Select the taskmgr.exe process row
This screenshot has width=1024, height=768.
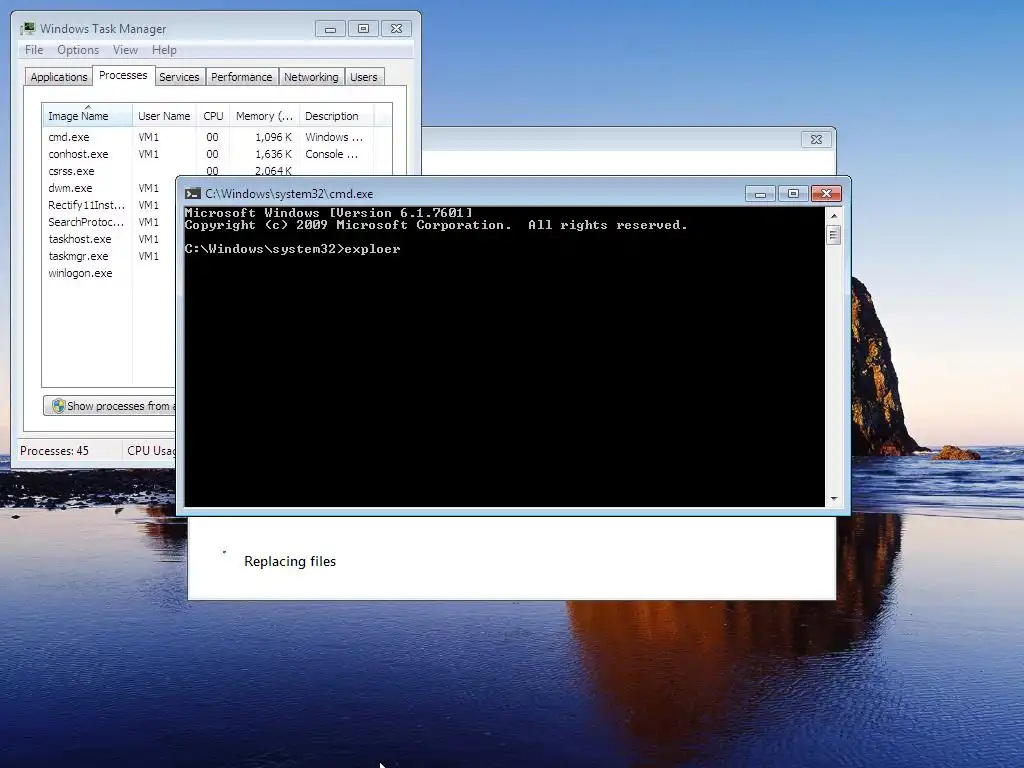(110, 256)
